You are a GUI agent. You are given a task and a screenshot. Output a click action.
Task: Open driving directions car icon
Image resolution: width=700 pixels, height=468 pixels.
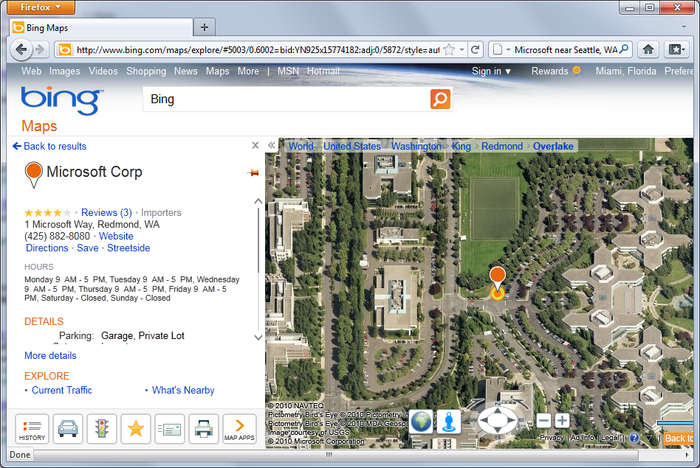pos(68,429)
